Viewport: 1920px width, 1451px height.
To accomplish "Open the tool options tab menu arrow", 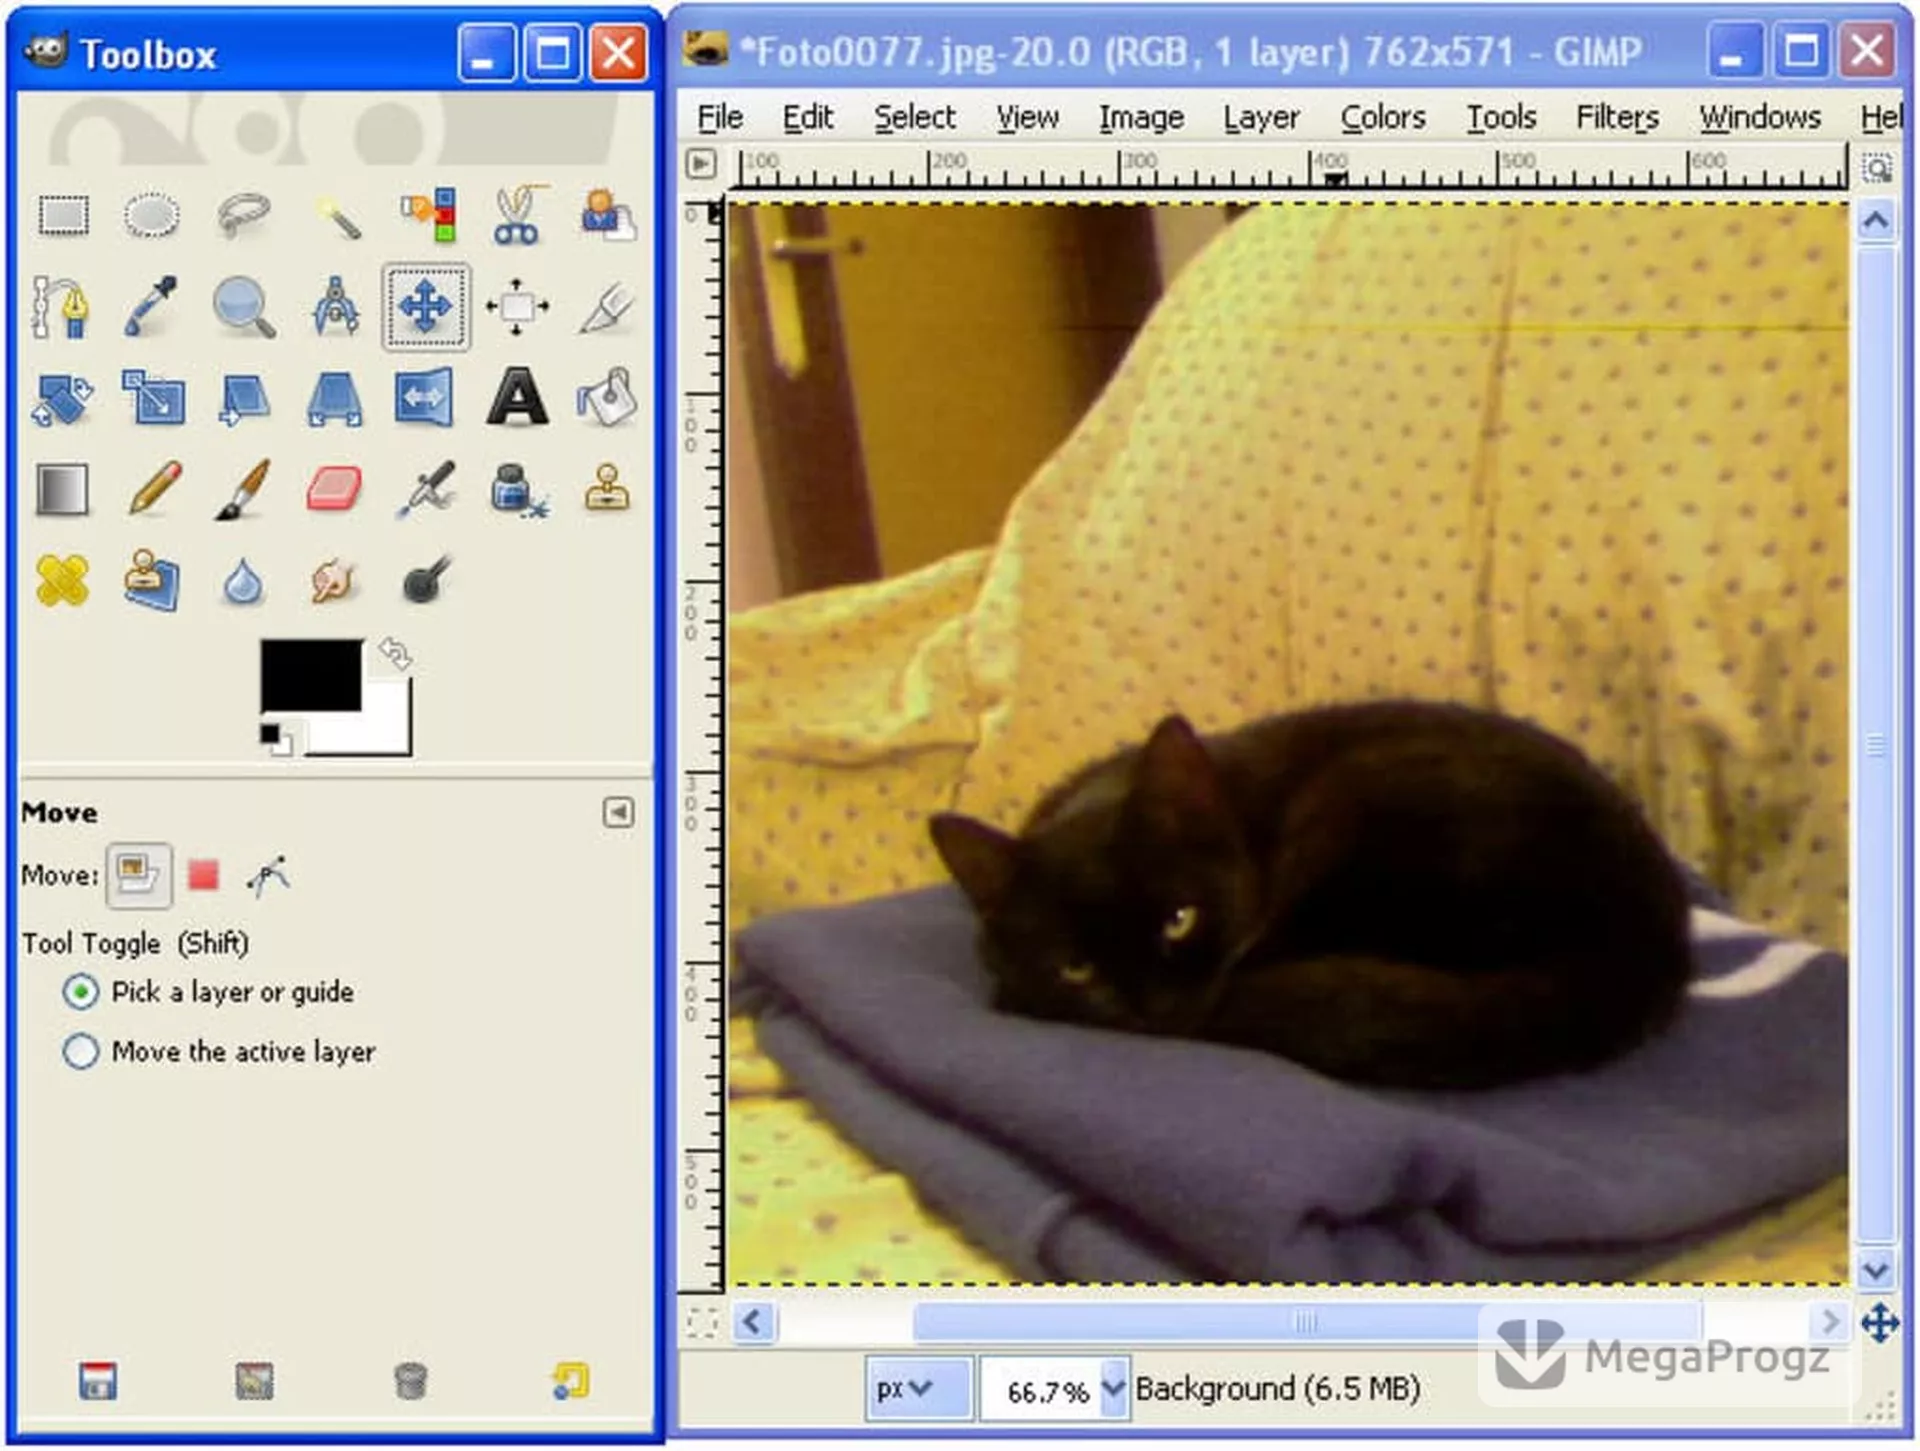I will point(619,813).
